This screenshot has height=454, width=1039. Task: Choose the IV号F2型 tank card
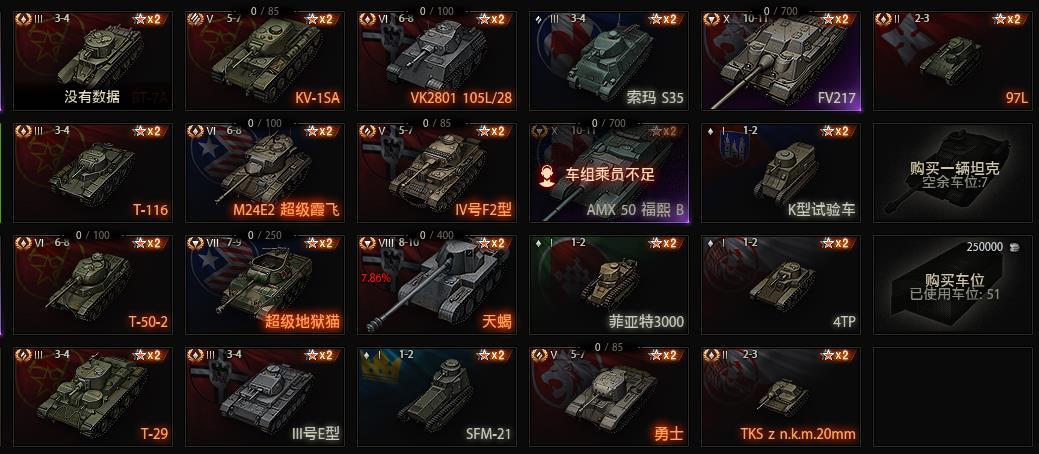[x=437, y=172]
